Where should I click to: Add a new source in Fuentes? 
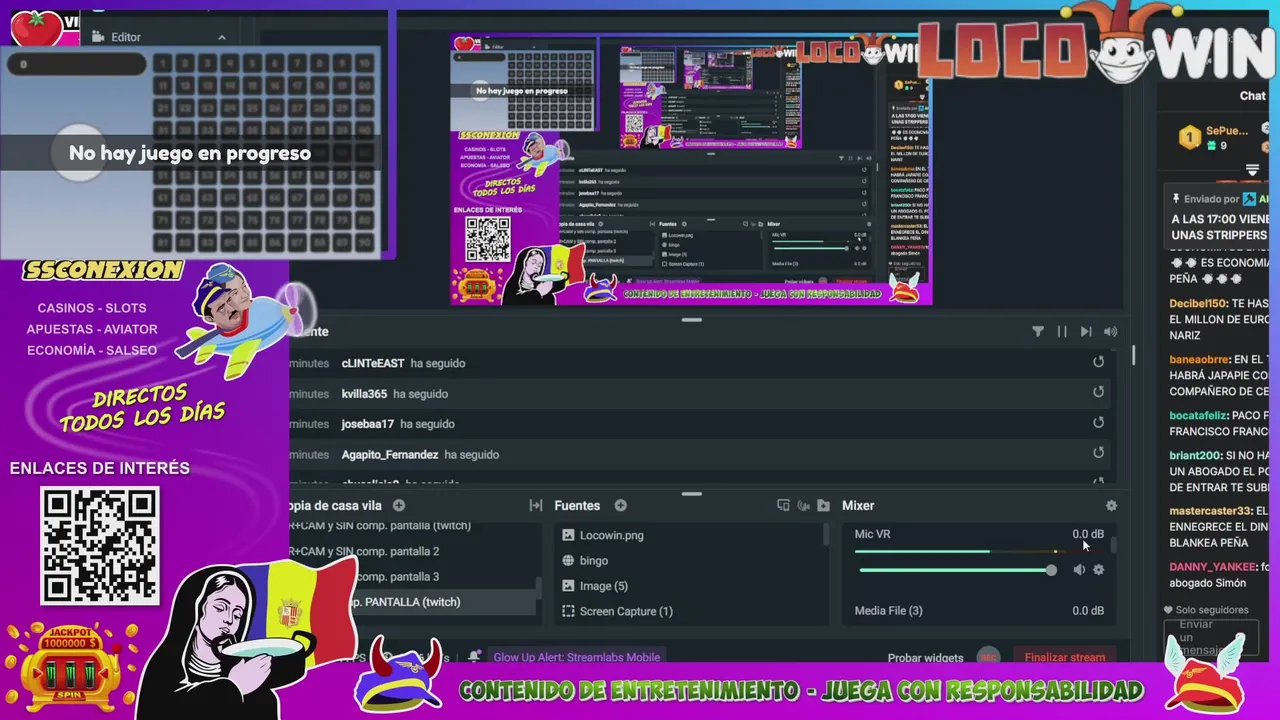coord(620,506)
